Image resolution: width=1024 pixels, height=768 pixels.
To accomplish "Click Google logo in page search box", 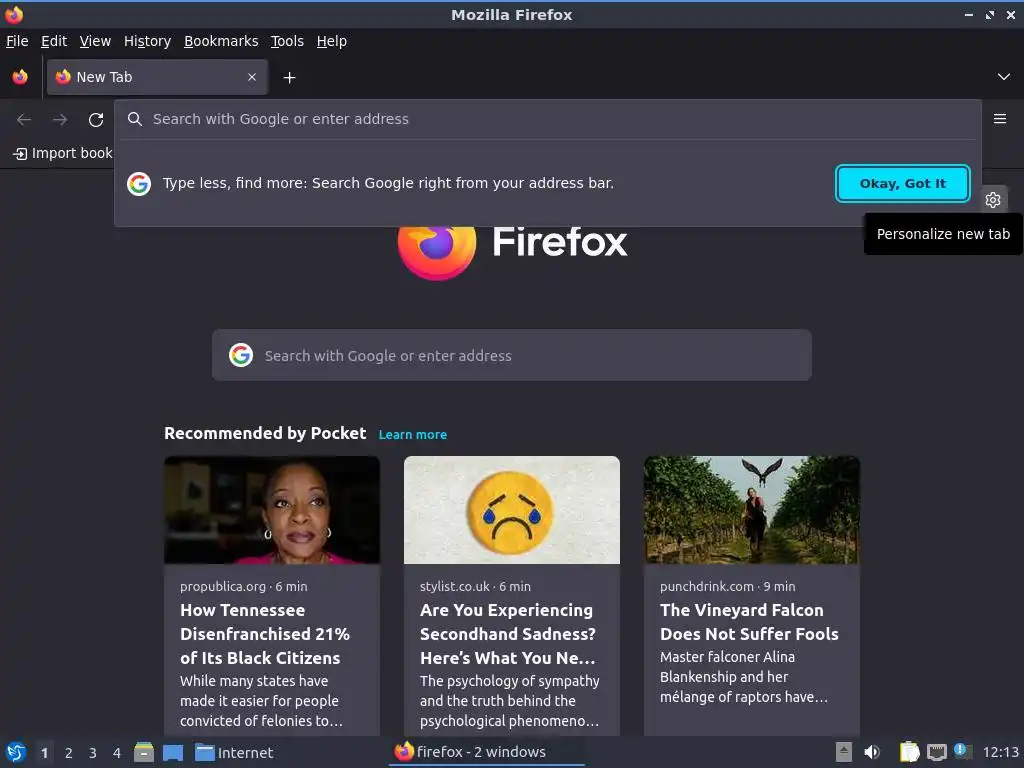I will pos(241,355).
